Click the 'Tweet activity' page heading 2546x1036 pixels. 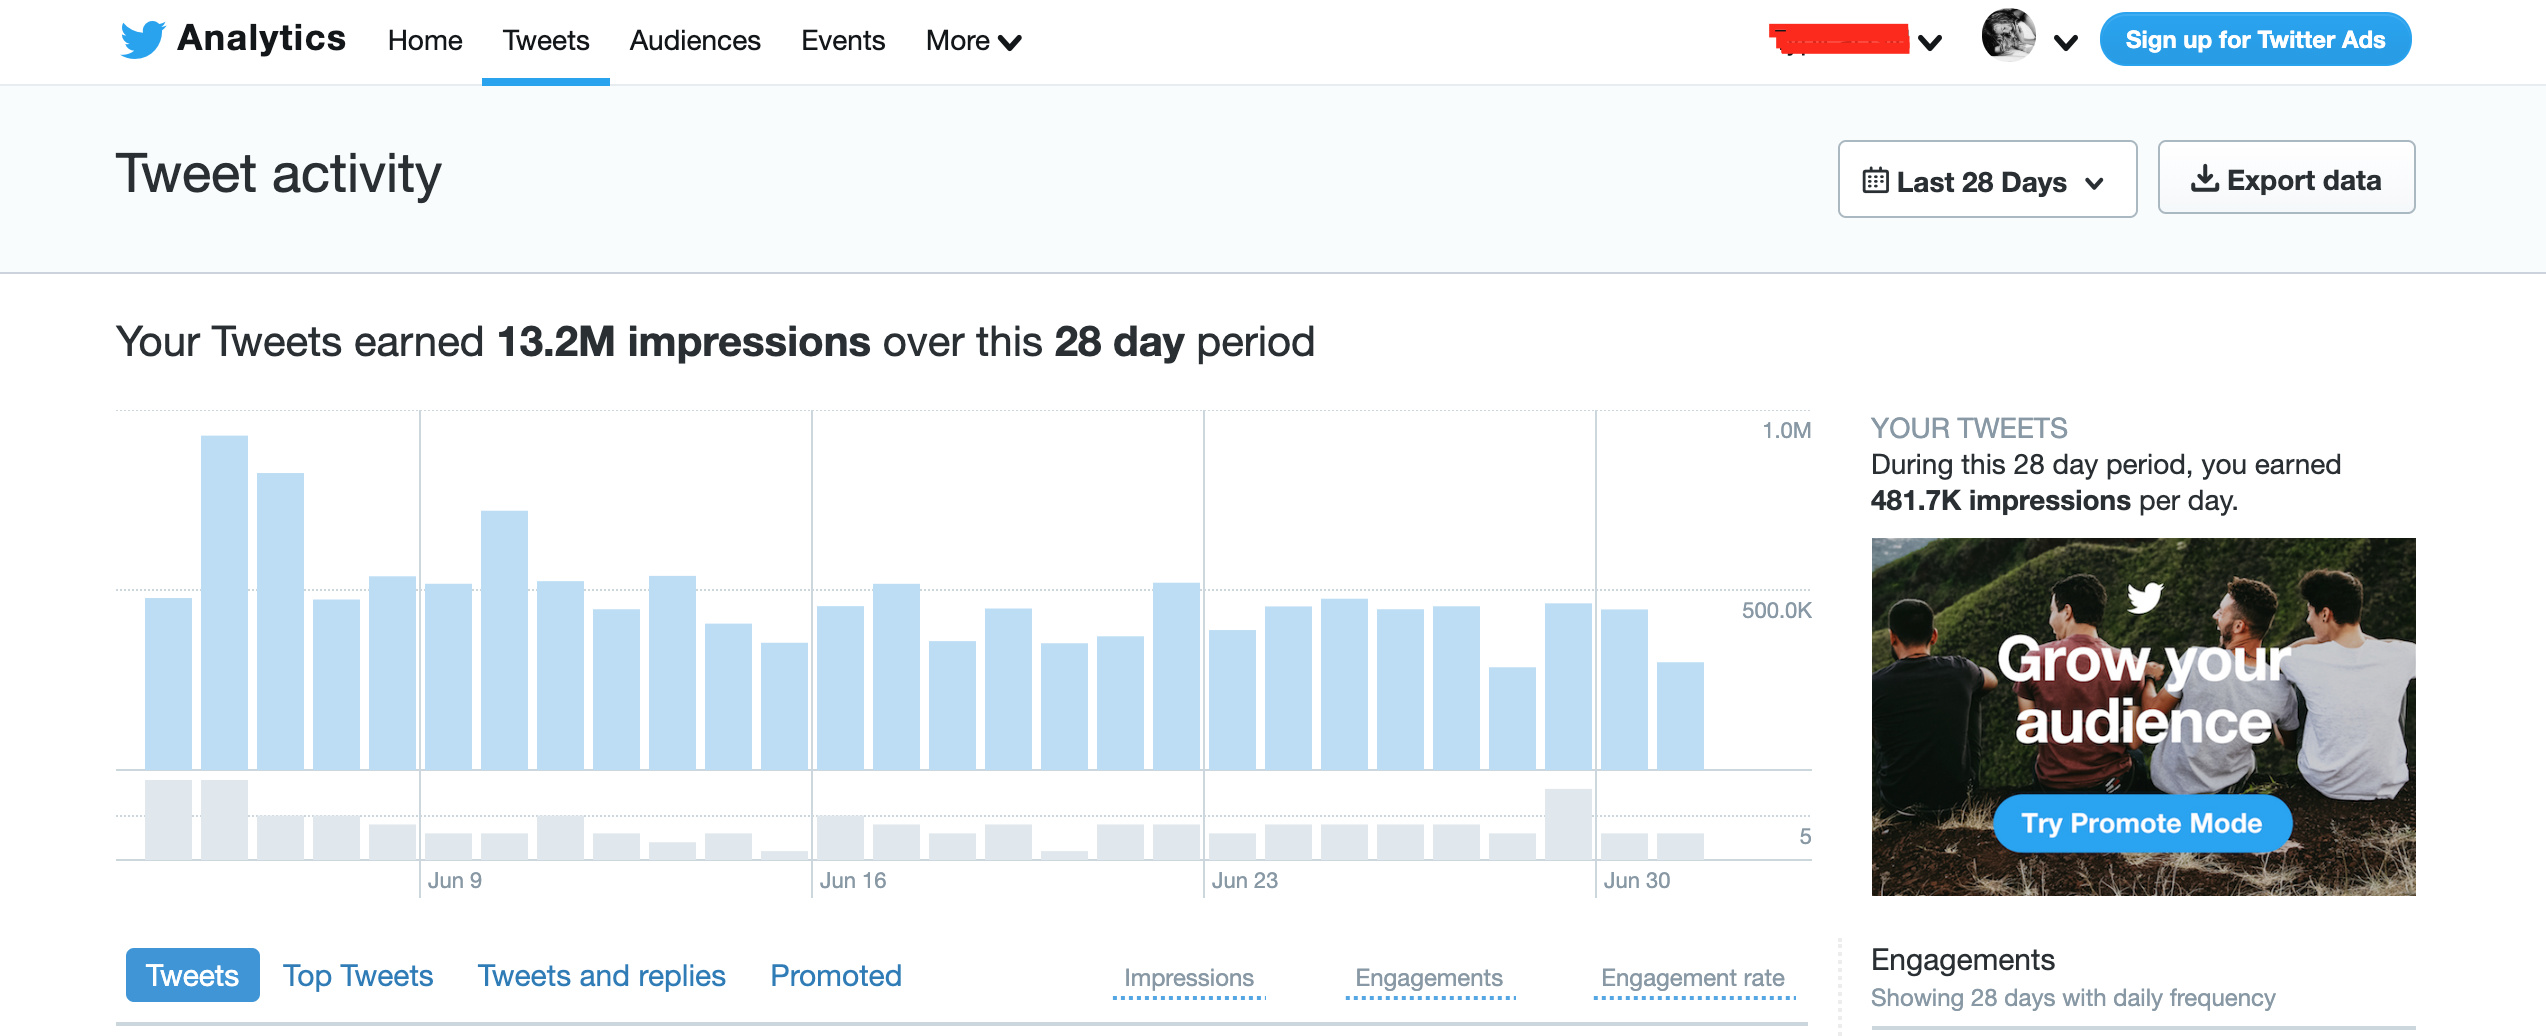(x=278, y=175)
